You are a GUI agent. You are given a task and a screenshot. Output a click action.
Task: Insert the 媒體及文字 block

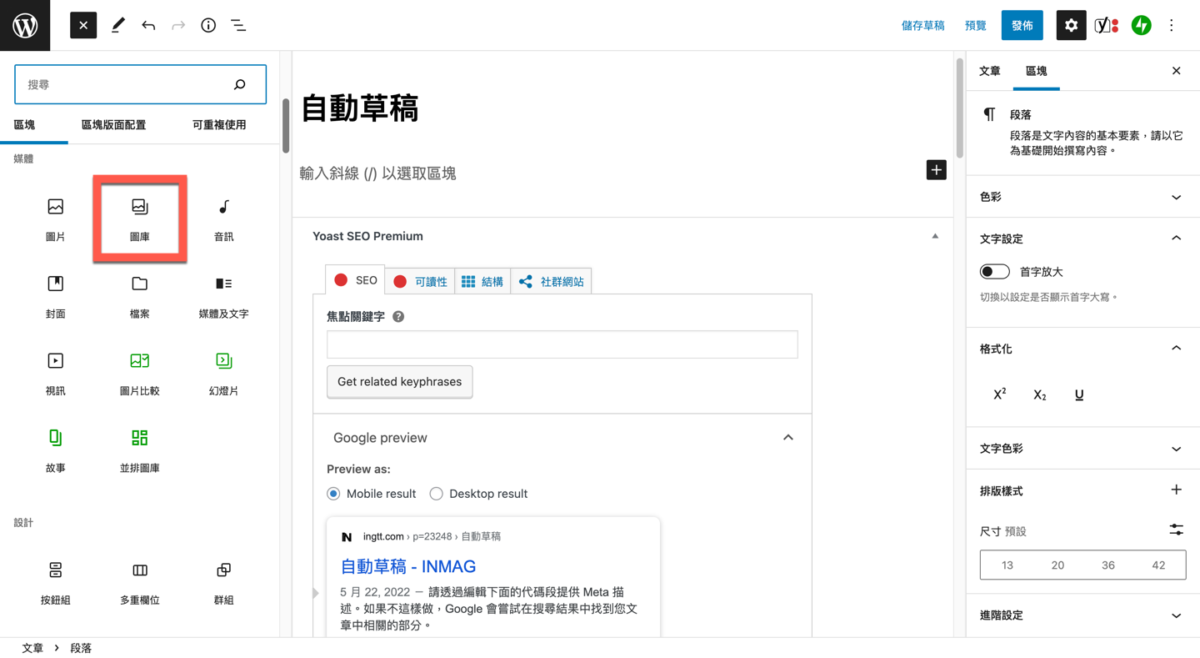click(x=224, y=296)
